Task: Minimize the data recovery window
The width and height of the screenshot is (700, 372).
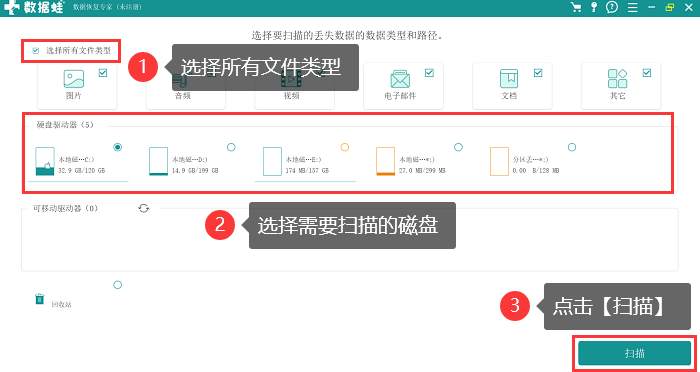Action: pyautogui.click(x=652, y=7)
